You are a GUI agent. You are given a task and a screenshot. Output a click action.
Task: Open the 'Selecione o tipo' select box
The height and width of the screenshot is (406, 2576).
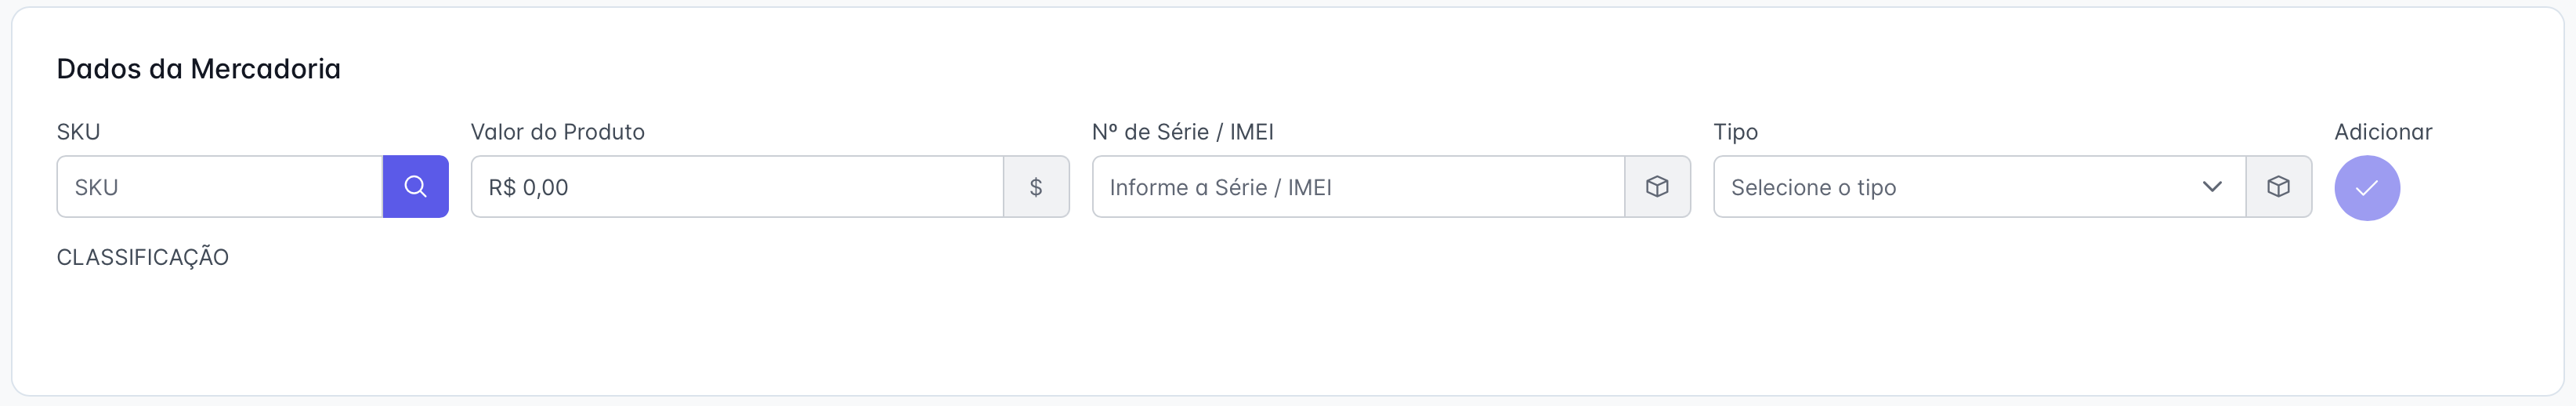(x=1979, y=186)
